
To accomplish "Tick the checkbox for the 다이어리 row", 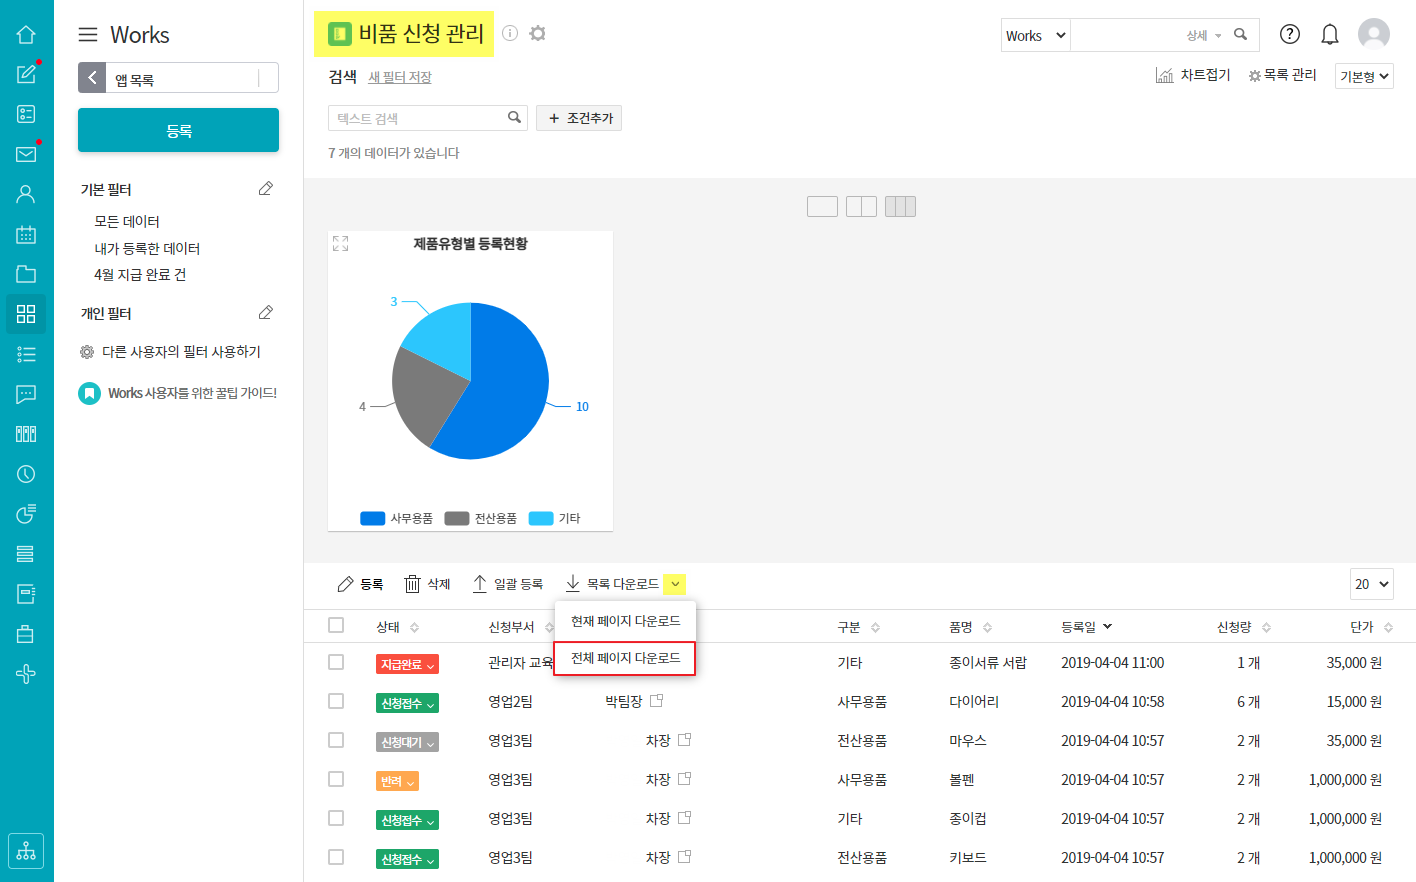I will coord(336,701).
